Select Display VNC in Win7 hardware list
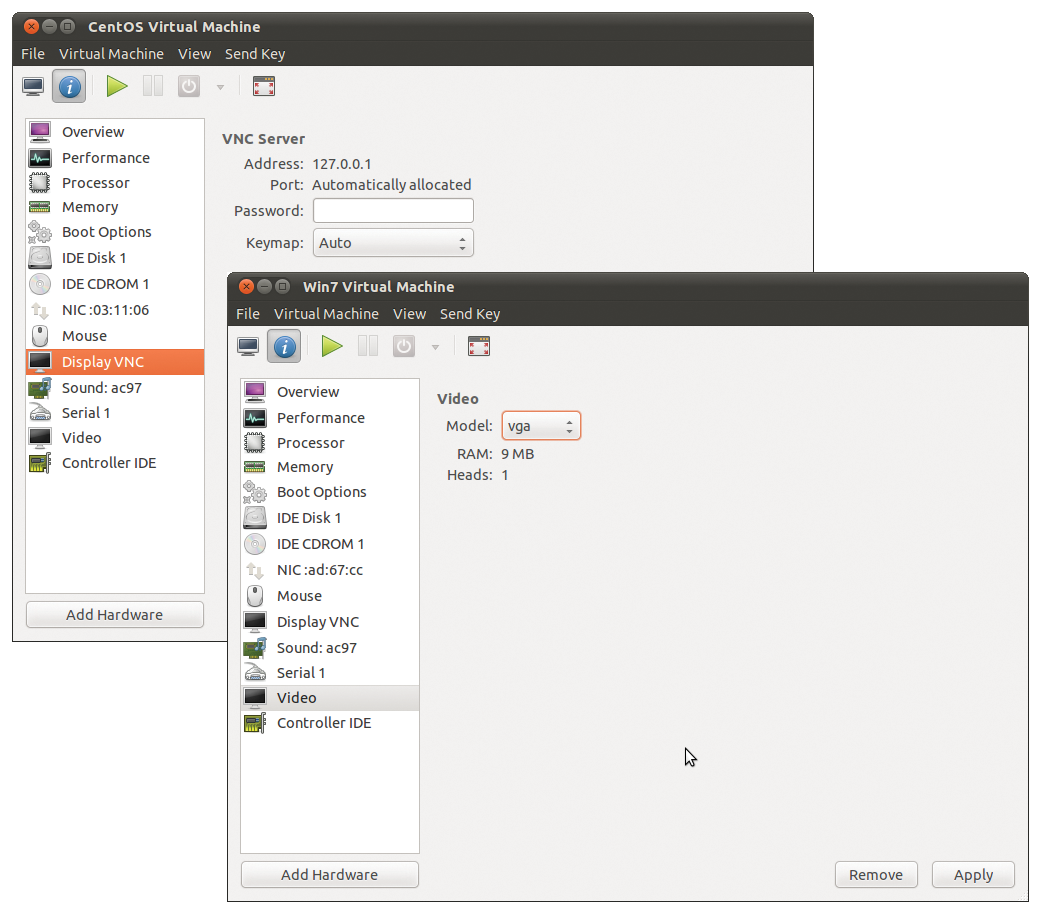This screenshot has height=912, width=1042. click(330, 622)
